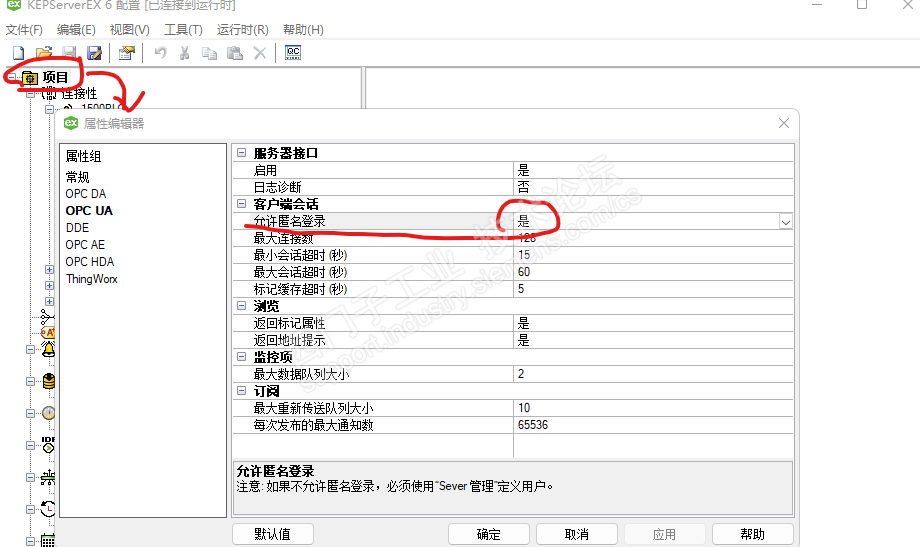
Task: Open the 允许匿名登录 value dropdown arrow
Action: [x=786, y=222]
